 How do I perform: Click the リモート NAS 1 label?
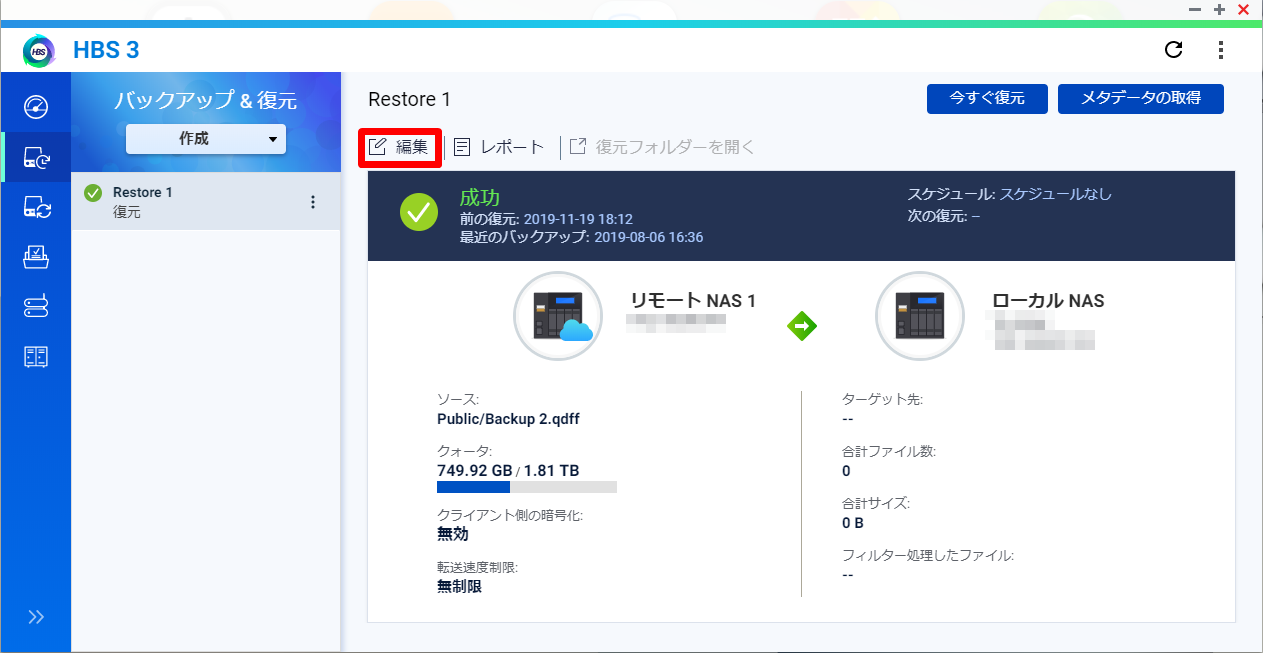tap(693, 300)
